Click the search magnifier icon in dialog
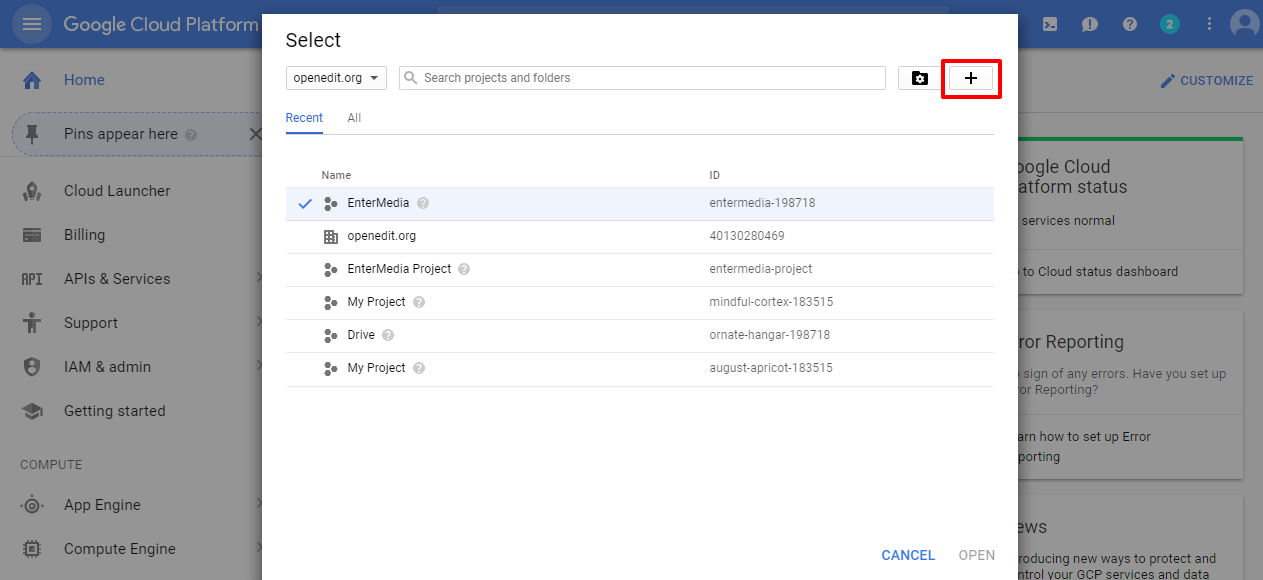This screenshot has height=580, width=1263. click(411, 78)
